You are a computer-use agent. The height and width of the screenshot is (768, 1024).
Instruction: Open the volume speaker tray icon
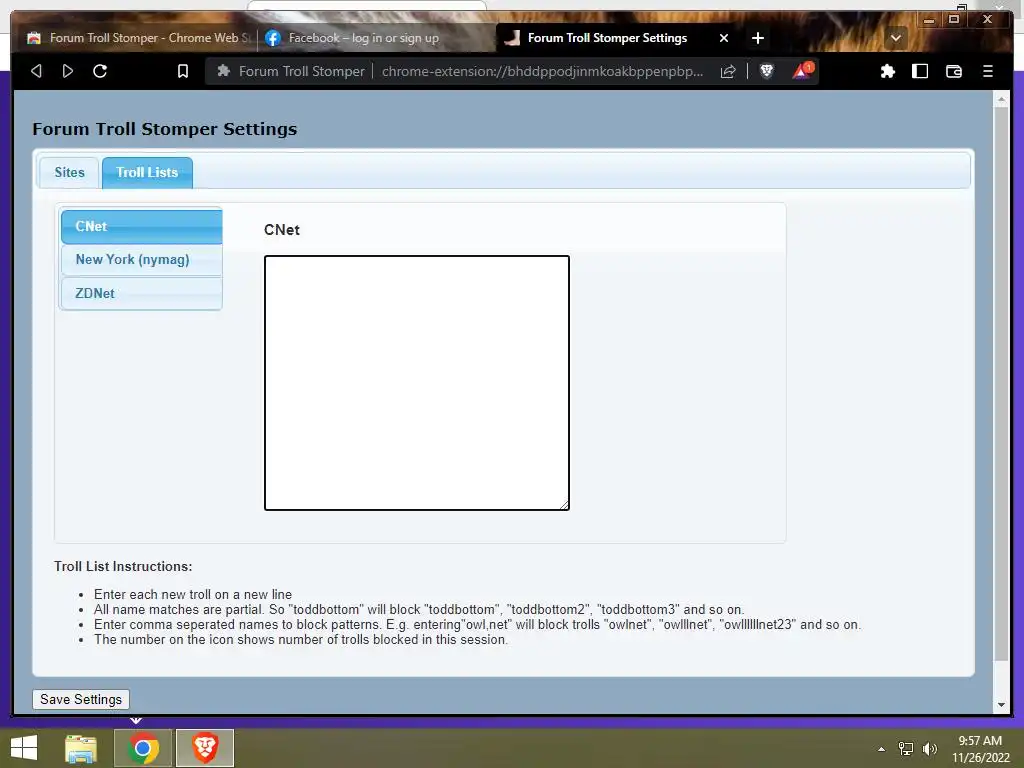tap(929, 749)
